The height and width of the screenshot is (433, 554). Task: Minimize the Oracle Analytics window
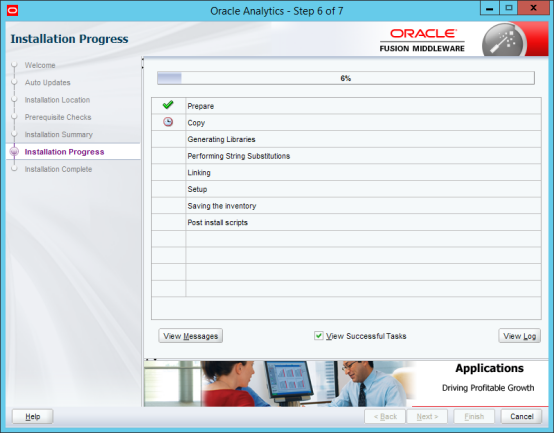pyautogui.click(x=489, y=8)
